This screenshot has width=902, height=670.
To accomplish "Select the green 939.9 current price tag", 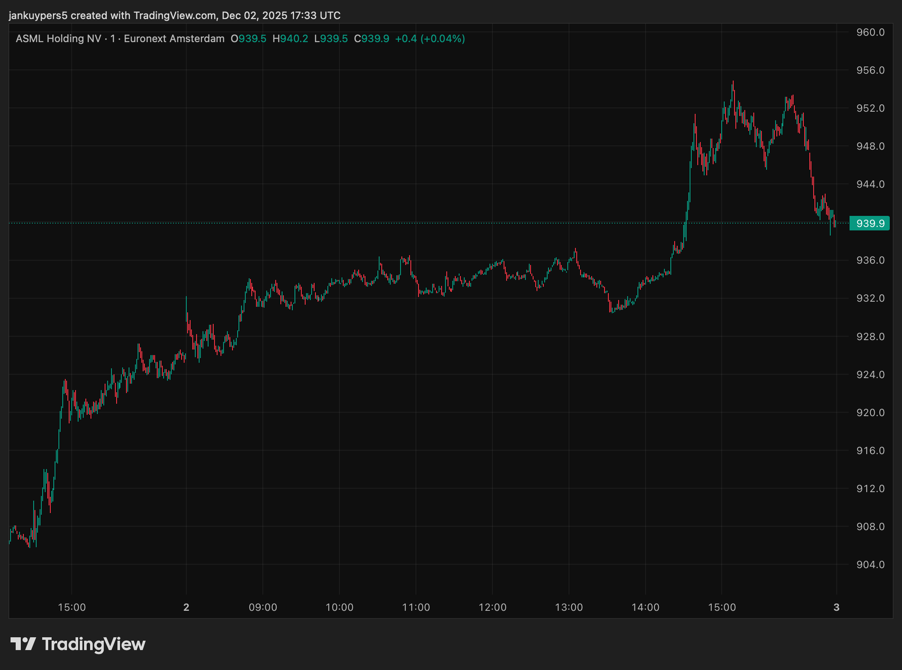I will 869,223.
